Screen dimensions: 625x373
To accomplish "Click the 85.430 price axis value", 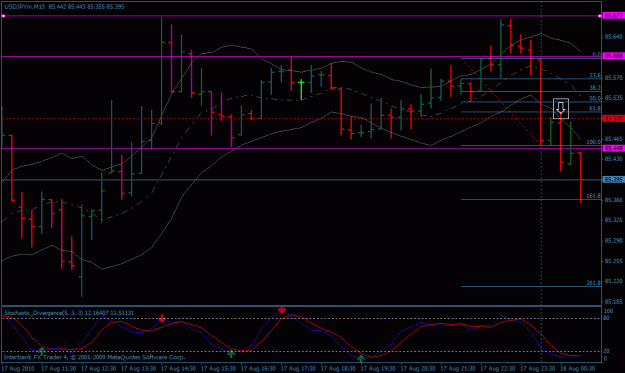I will 613,159.
